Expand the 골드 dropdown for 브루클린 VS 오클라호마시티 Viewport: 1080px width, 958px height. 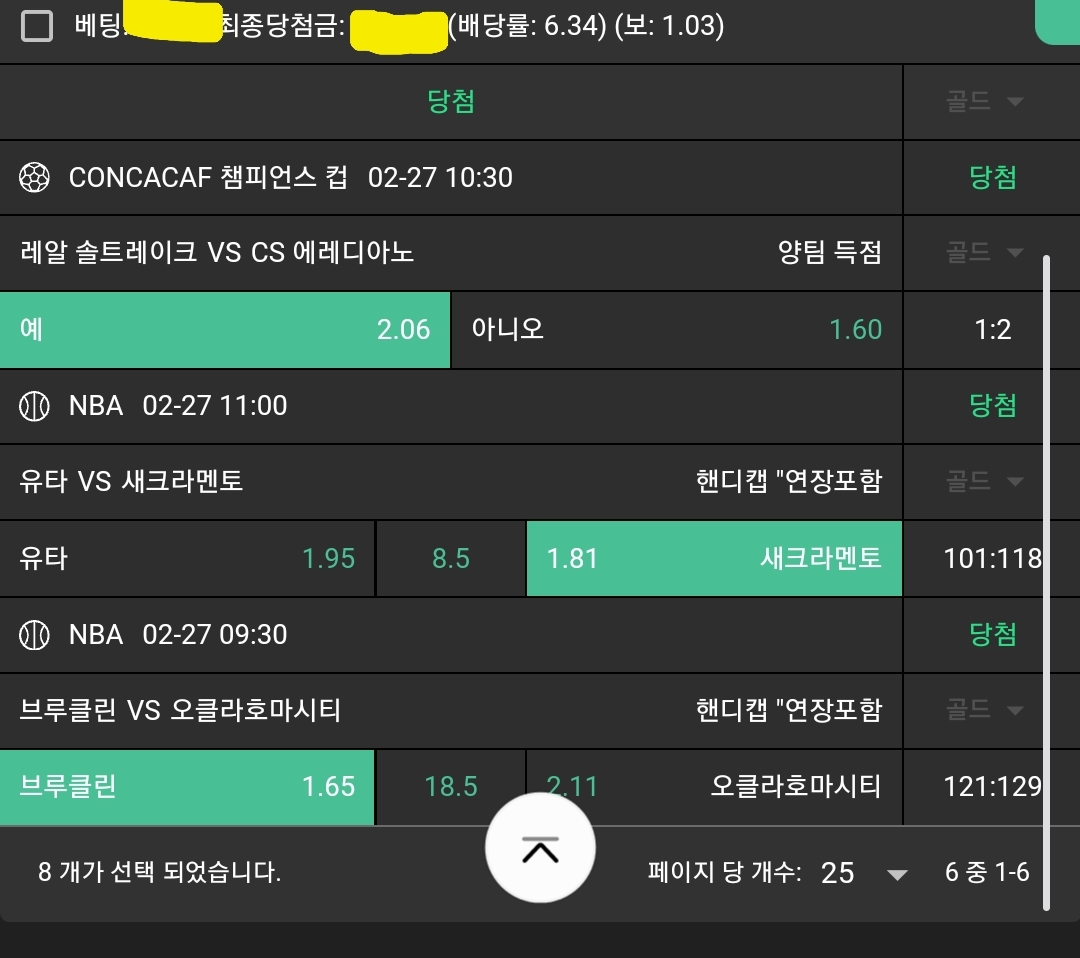tap(985, 710)
